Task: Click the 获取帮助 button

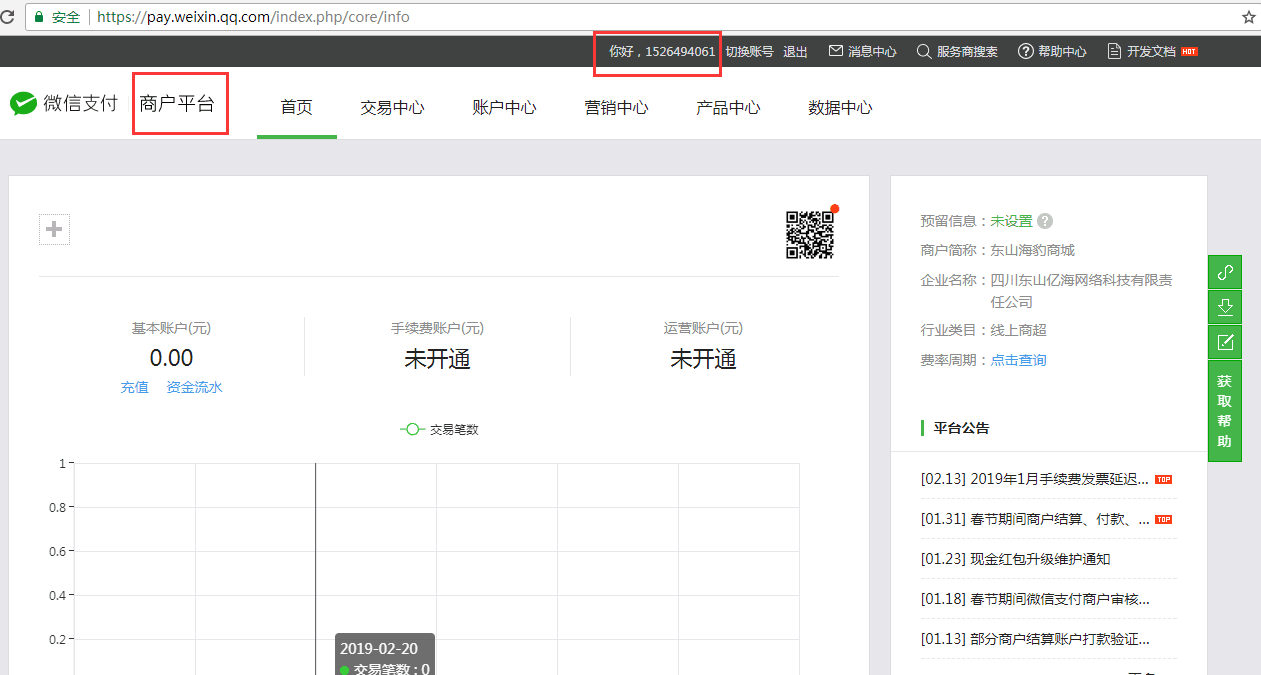Action: pyautogui.click(x=1225, y=411)
